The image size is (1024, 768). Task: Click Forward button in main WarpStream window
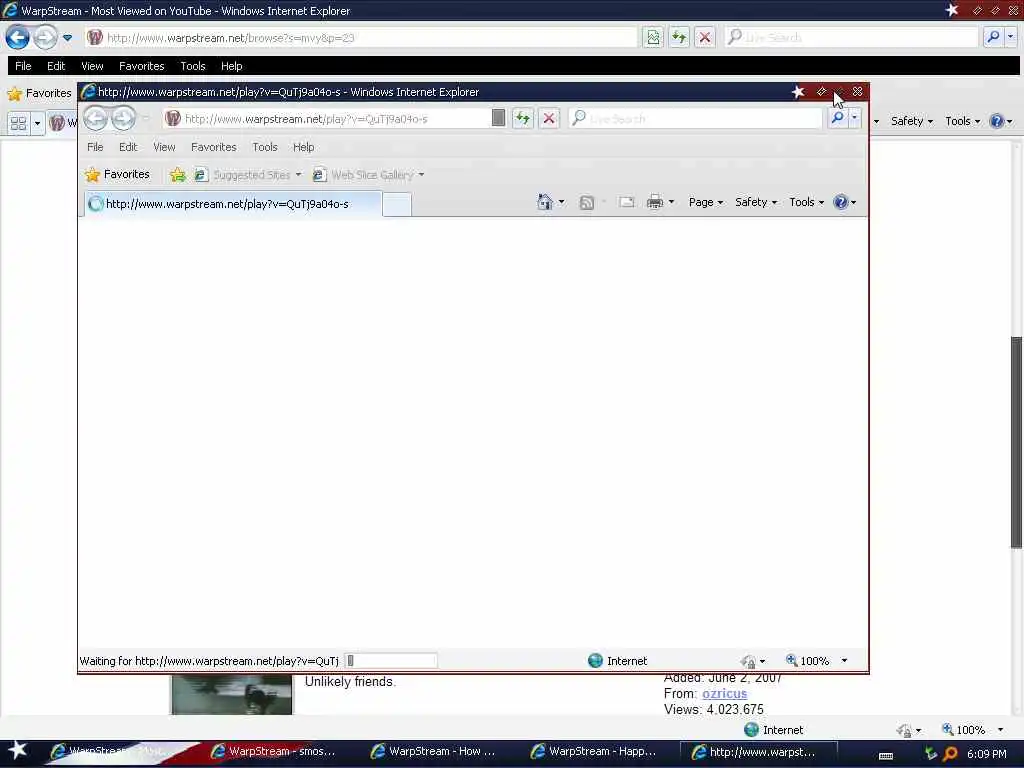tap(45, 37)
